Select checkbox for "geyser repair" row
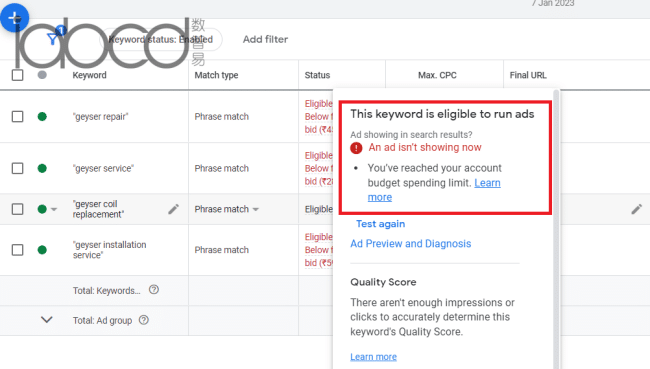 17,117
